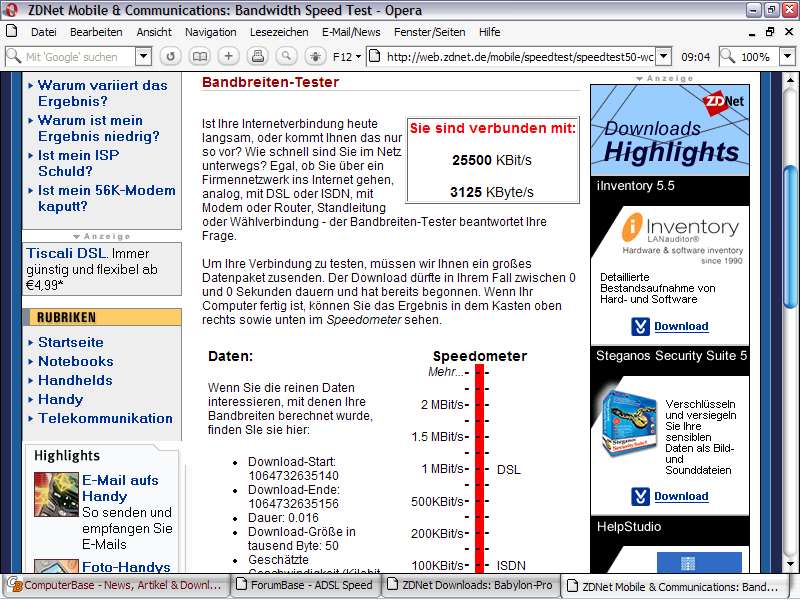Open the E-Mail/News menu
This screenshot has width=800, height=600.
351,32
